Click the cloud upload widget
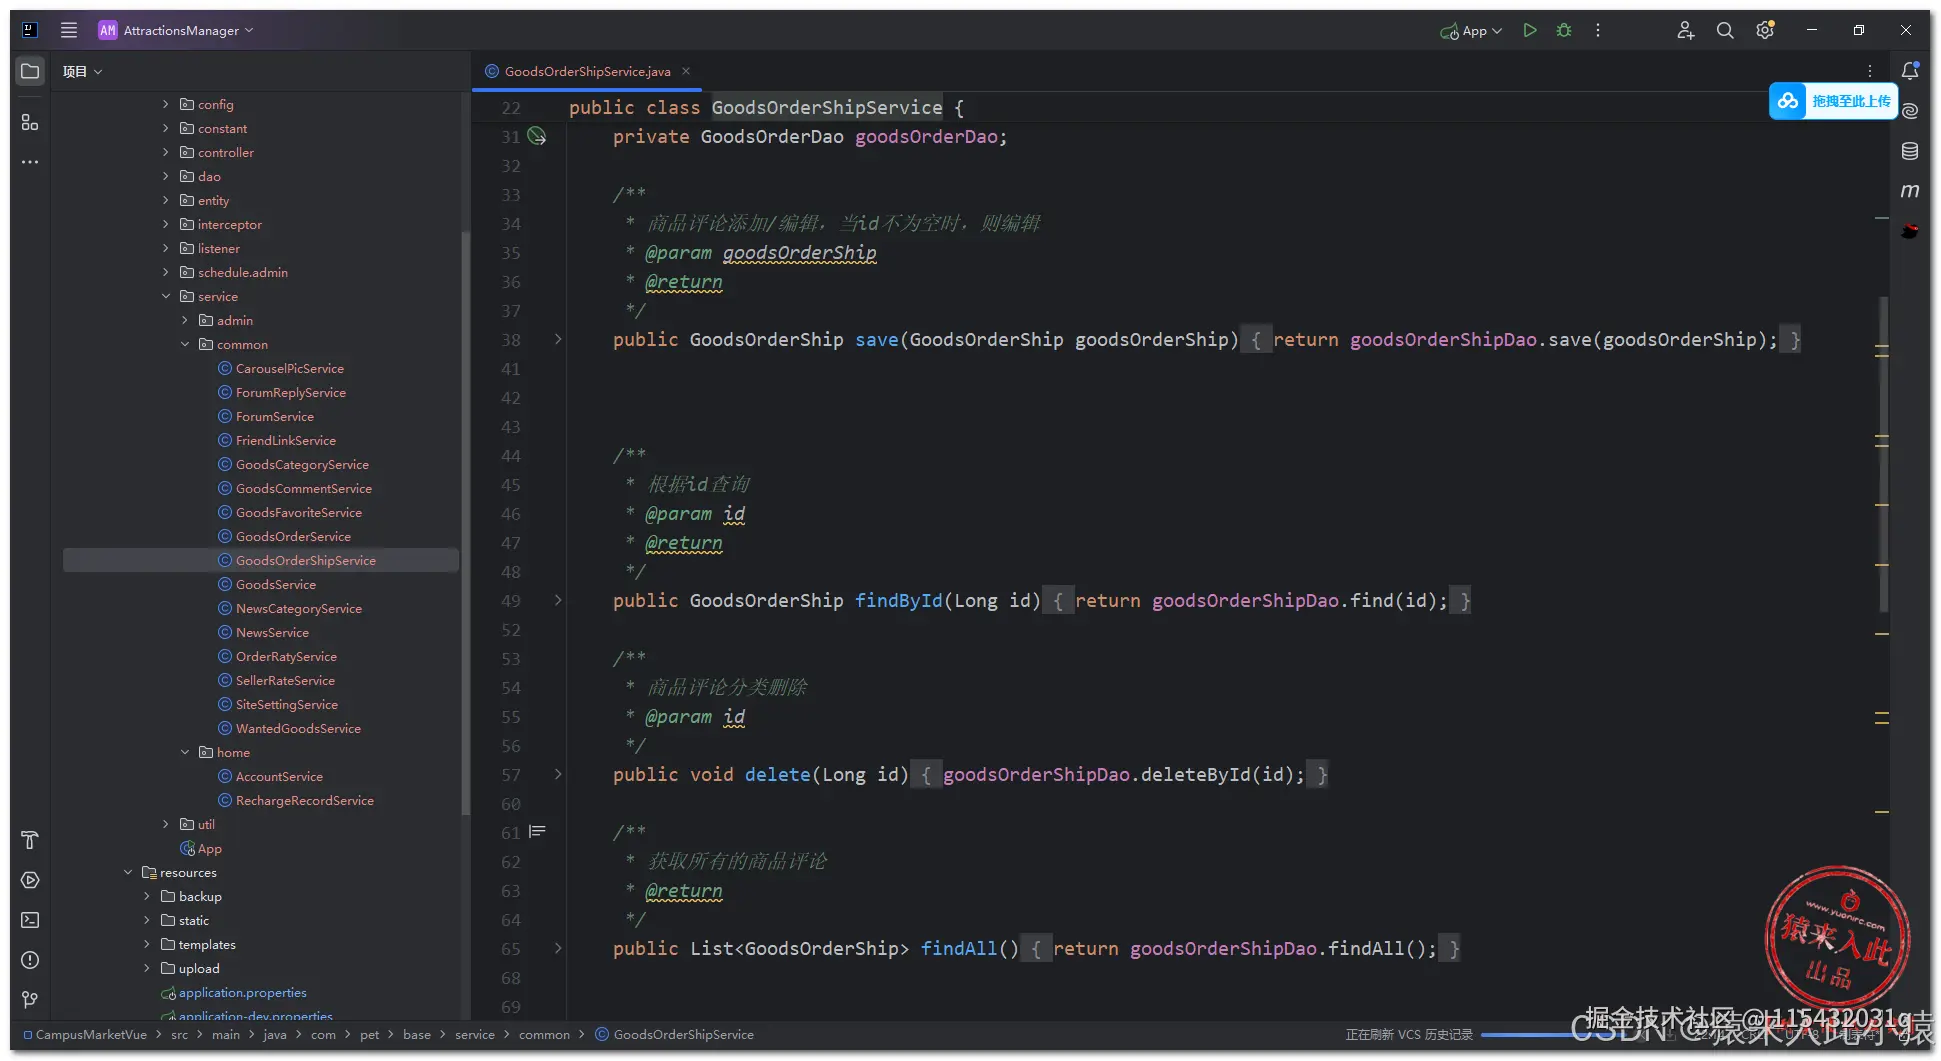 (x=1833, y=101)
